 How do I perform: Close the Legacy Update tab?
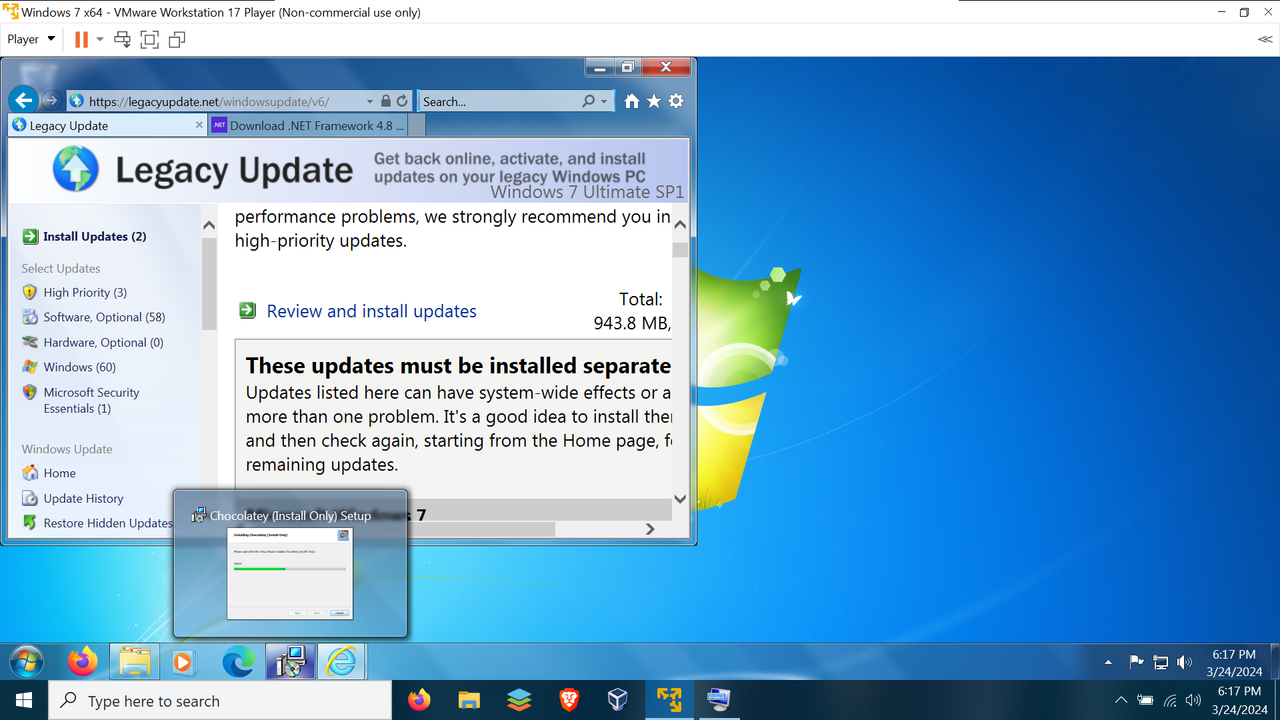tap(199, 125)
